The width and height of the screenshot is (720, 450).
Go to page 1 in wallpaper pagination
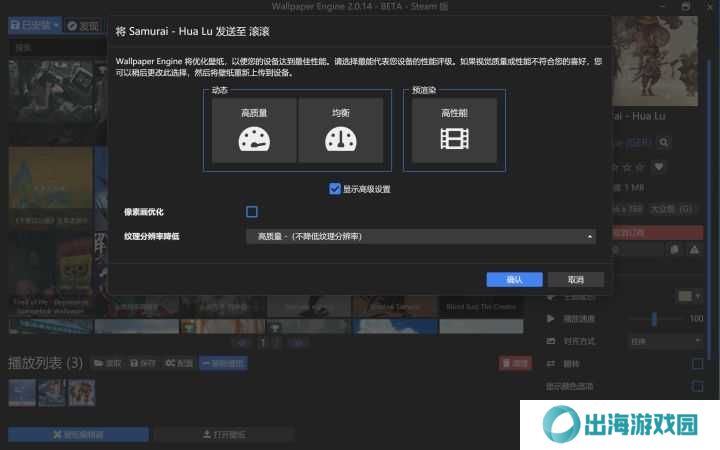(263, 343)
